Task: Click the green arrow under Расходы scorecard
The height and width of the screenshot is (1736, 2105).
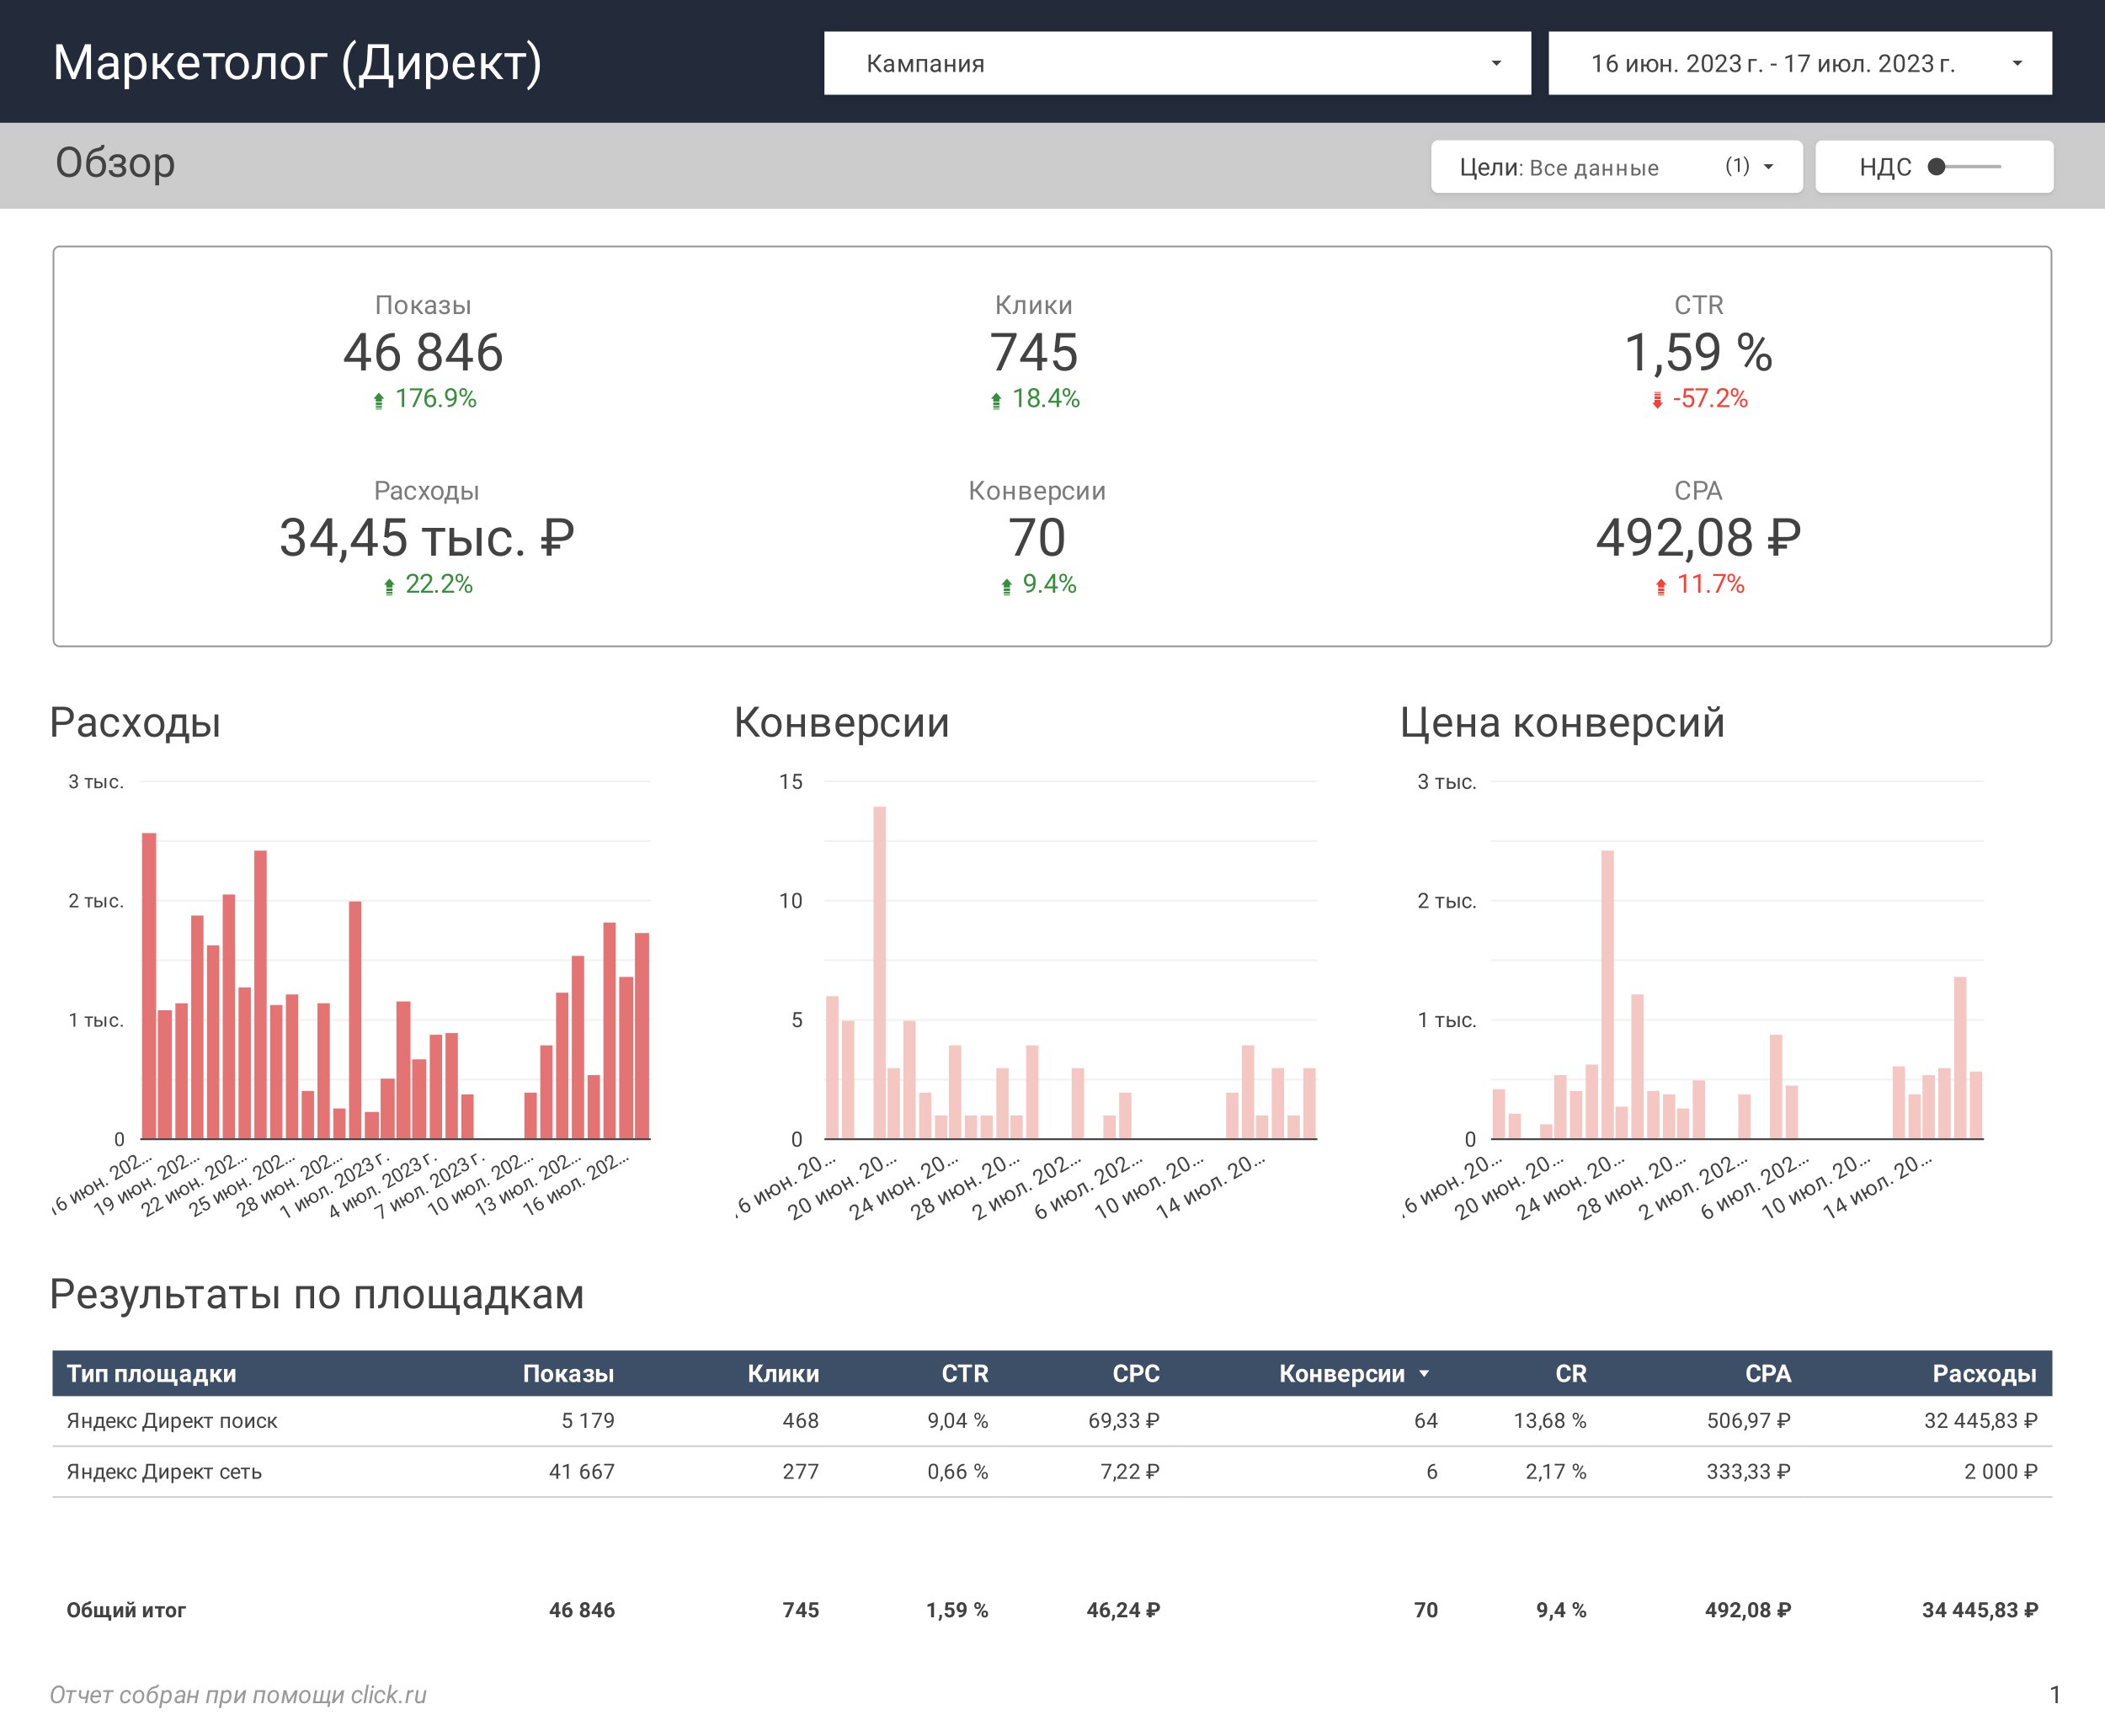Action: click(x=389, y=586)
